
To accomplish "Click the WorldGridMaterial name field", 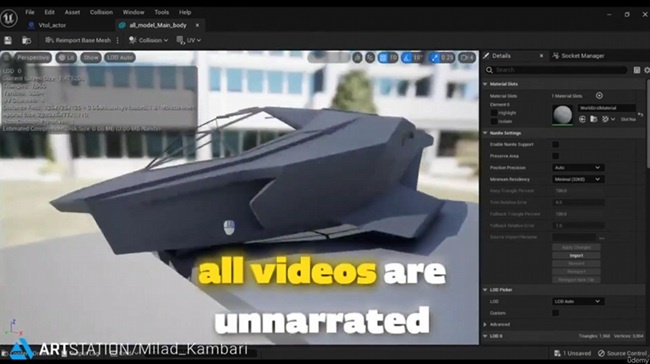I will (606, 108).
